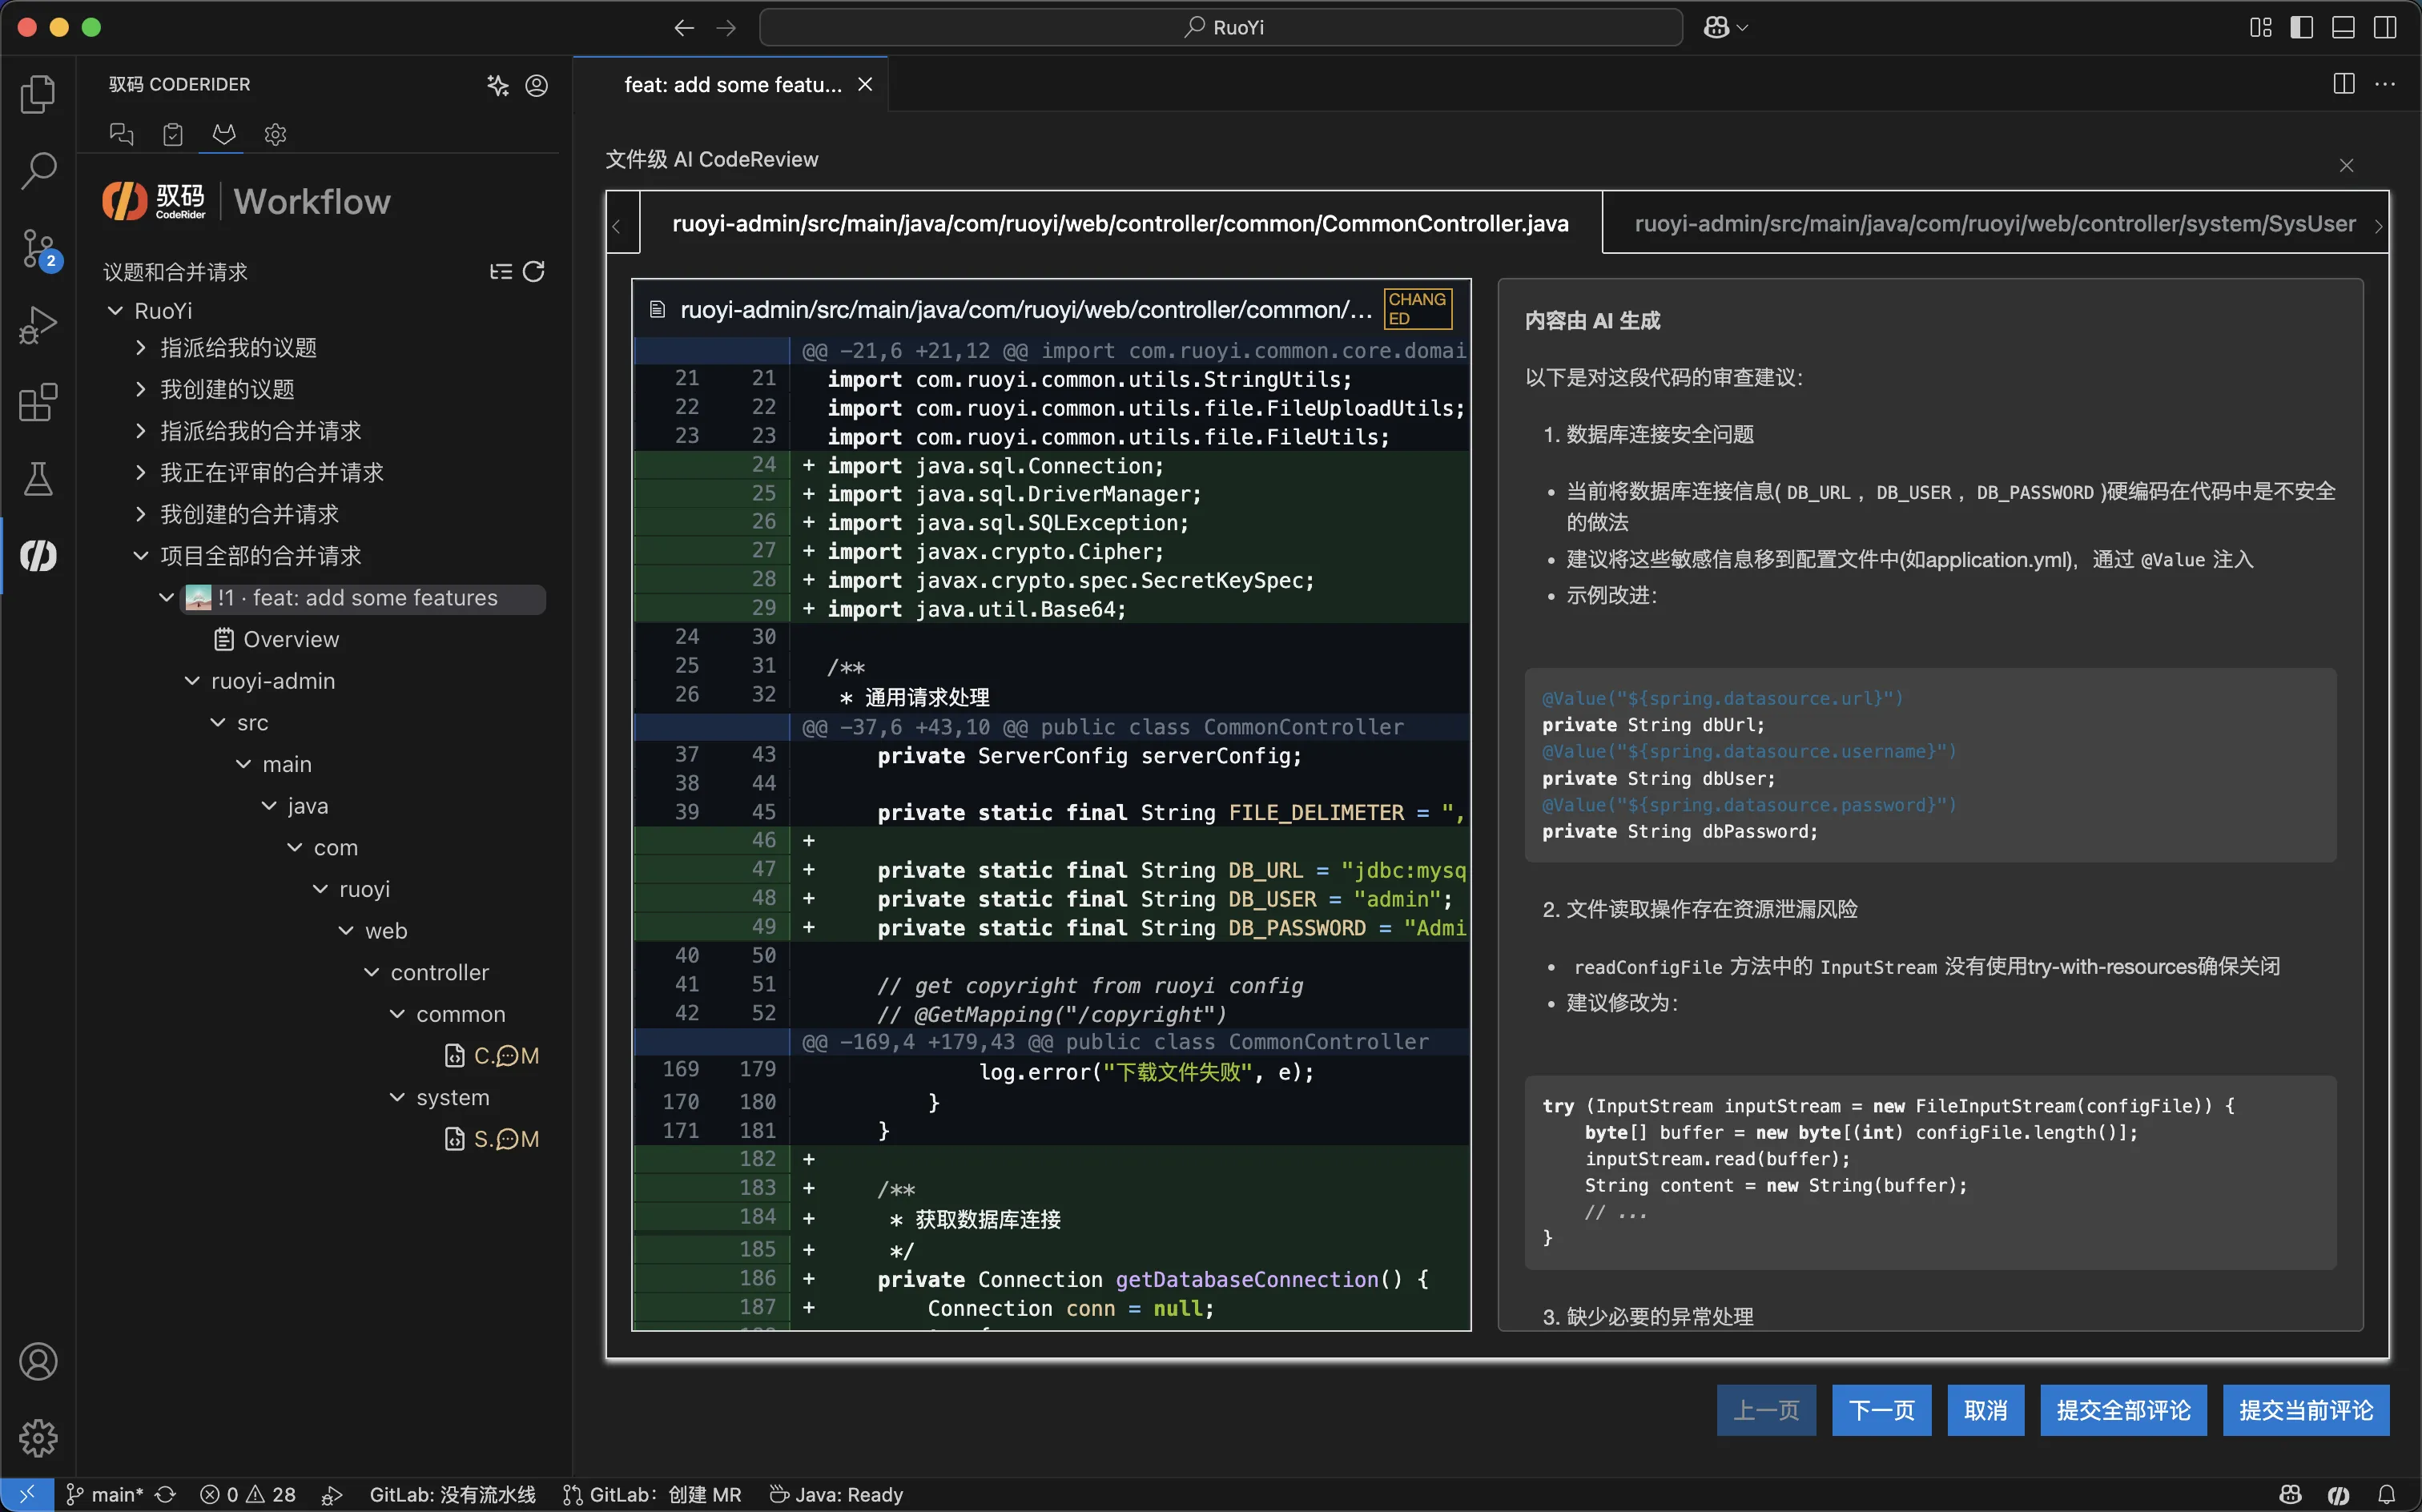Open the Testing flask icon panel
2422x1512 pixels.
click(38, 479)
